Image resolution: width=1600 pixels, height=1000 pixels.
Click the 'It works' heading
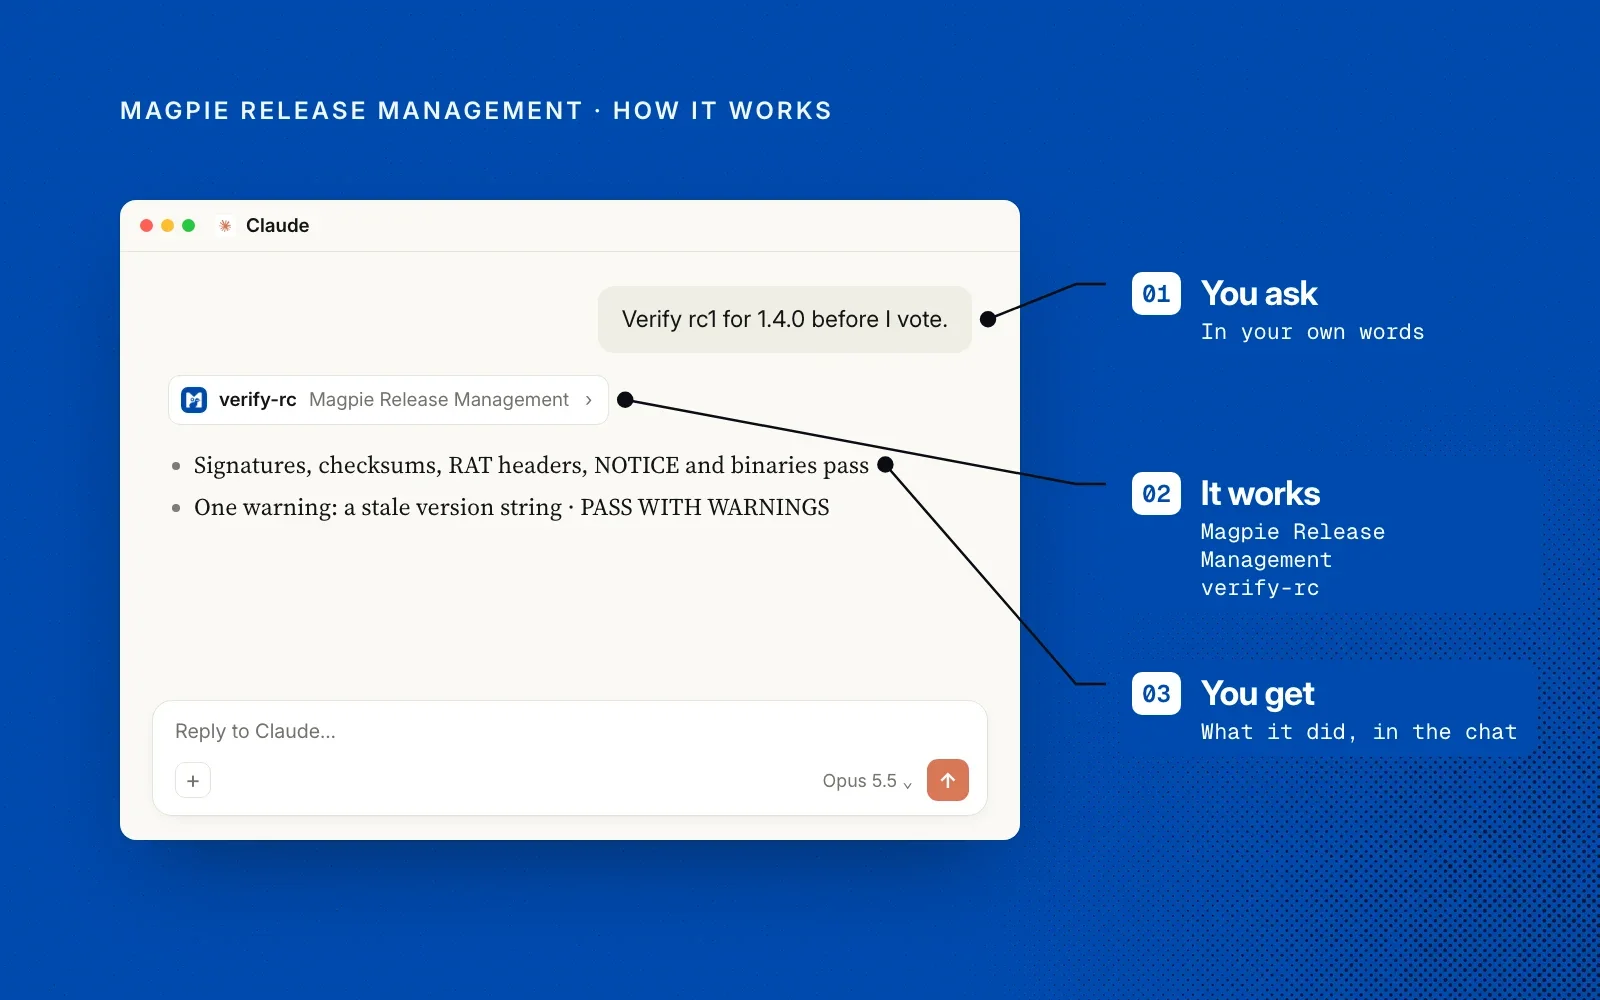point(1260,494)
